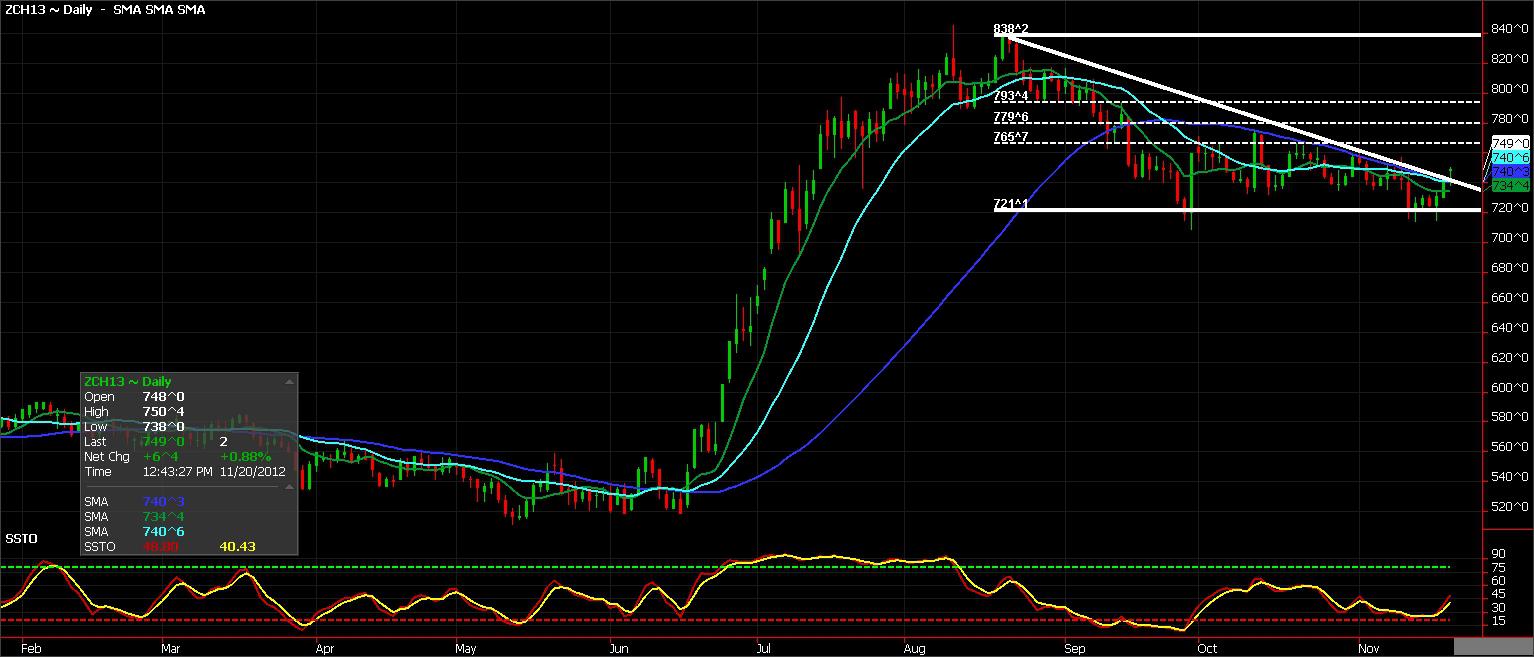1534x657 pixels.
Task: Select the 793^4 retracement level label
Action: (1010, 96)
